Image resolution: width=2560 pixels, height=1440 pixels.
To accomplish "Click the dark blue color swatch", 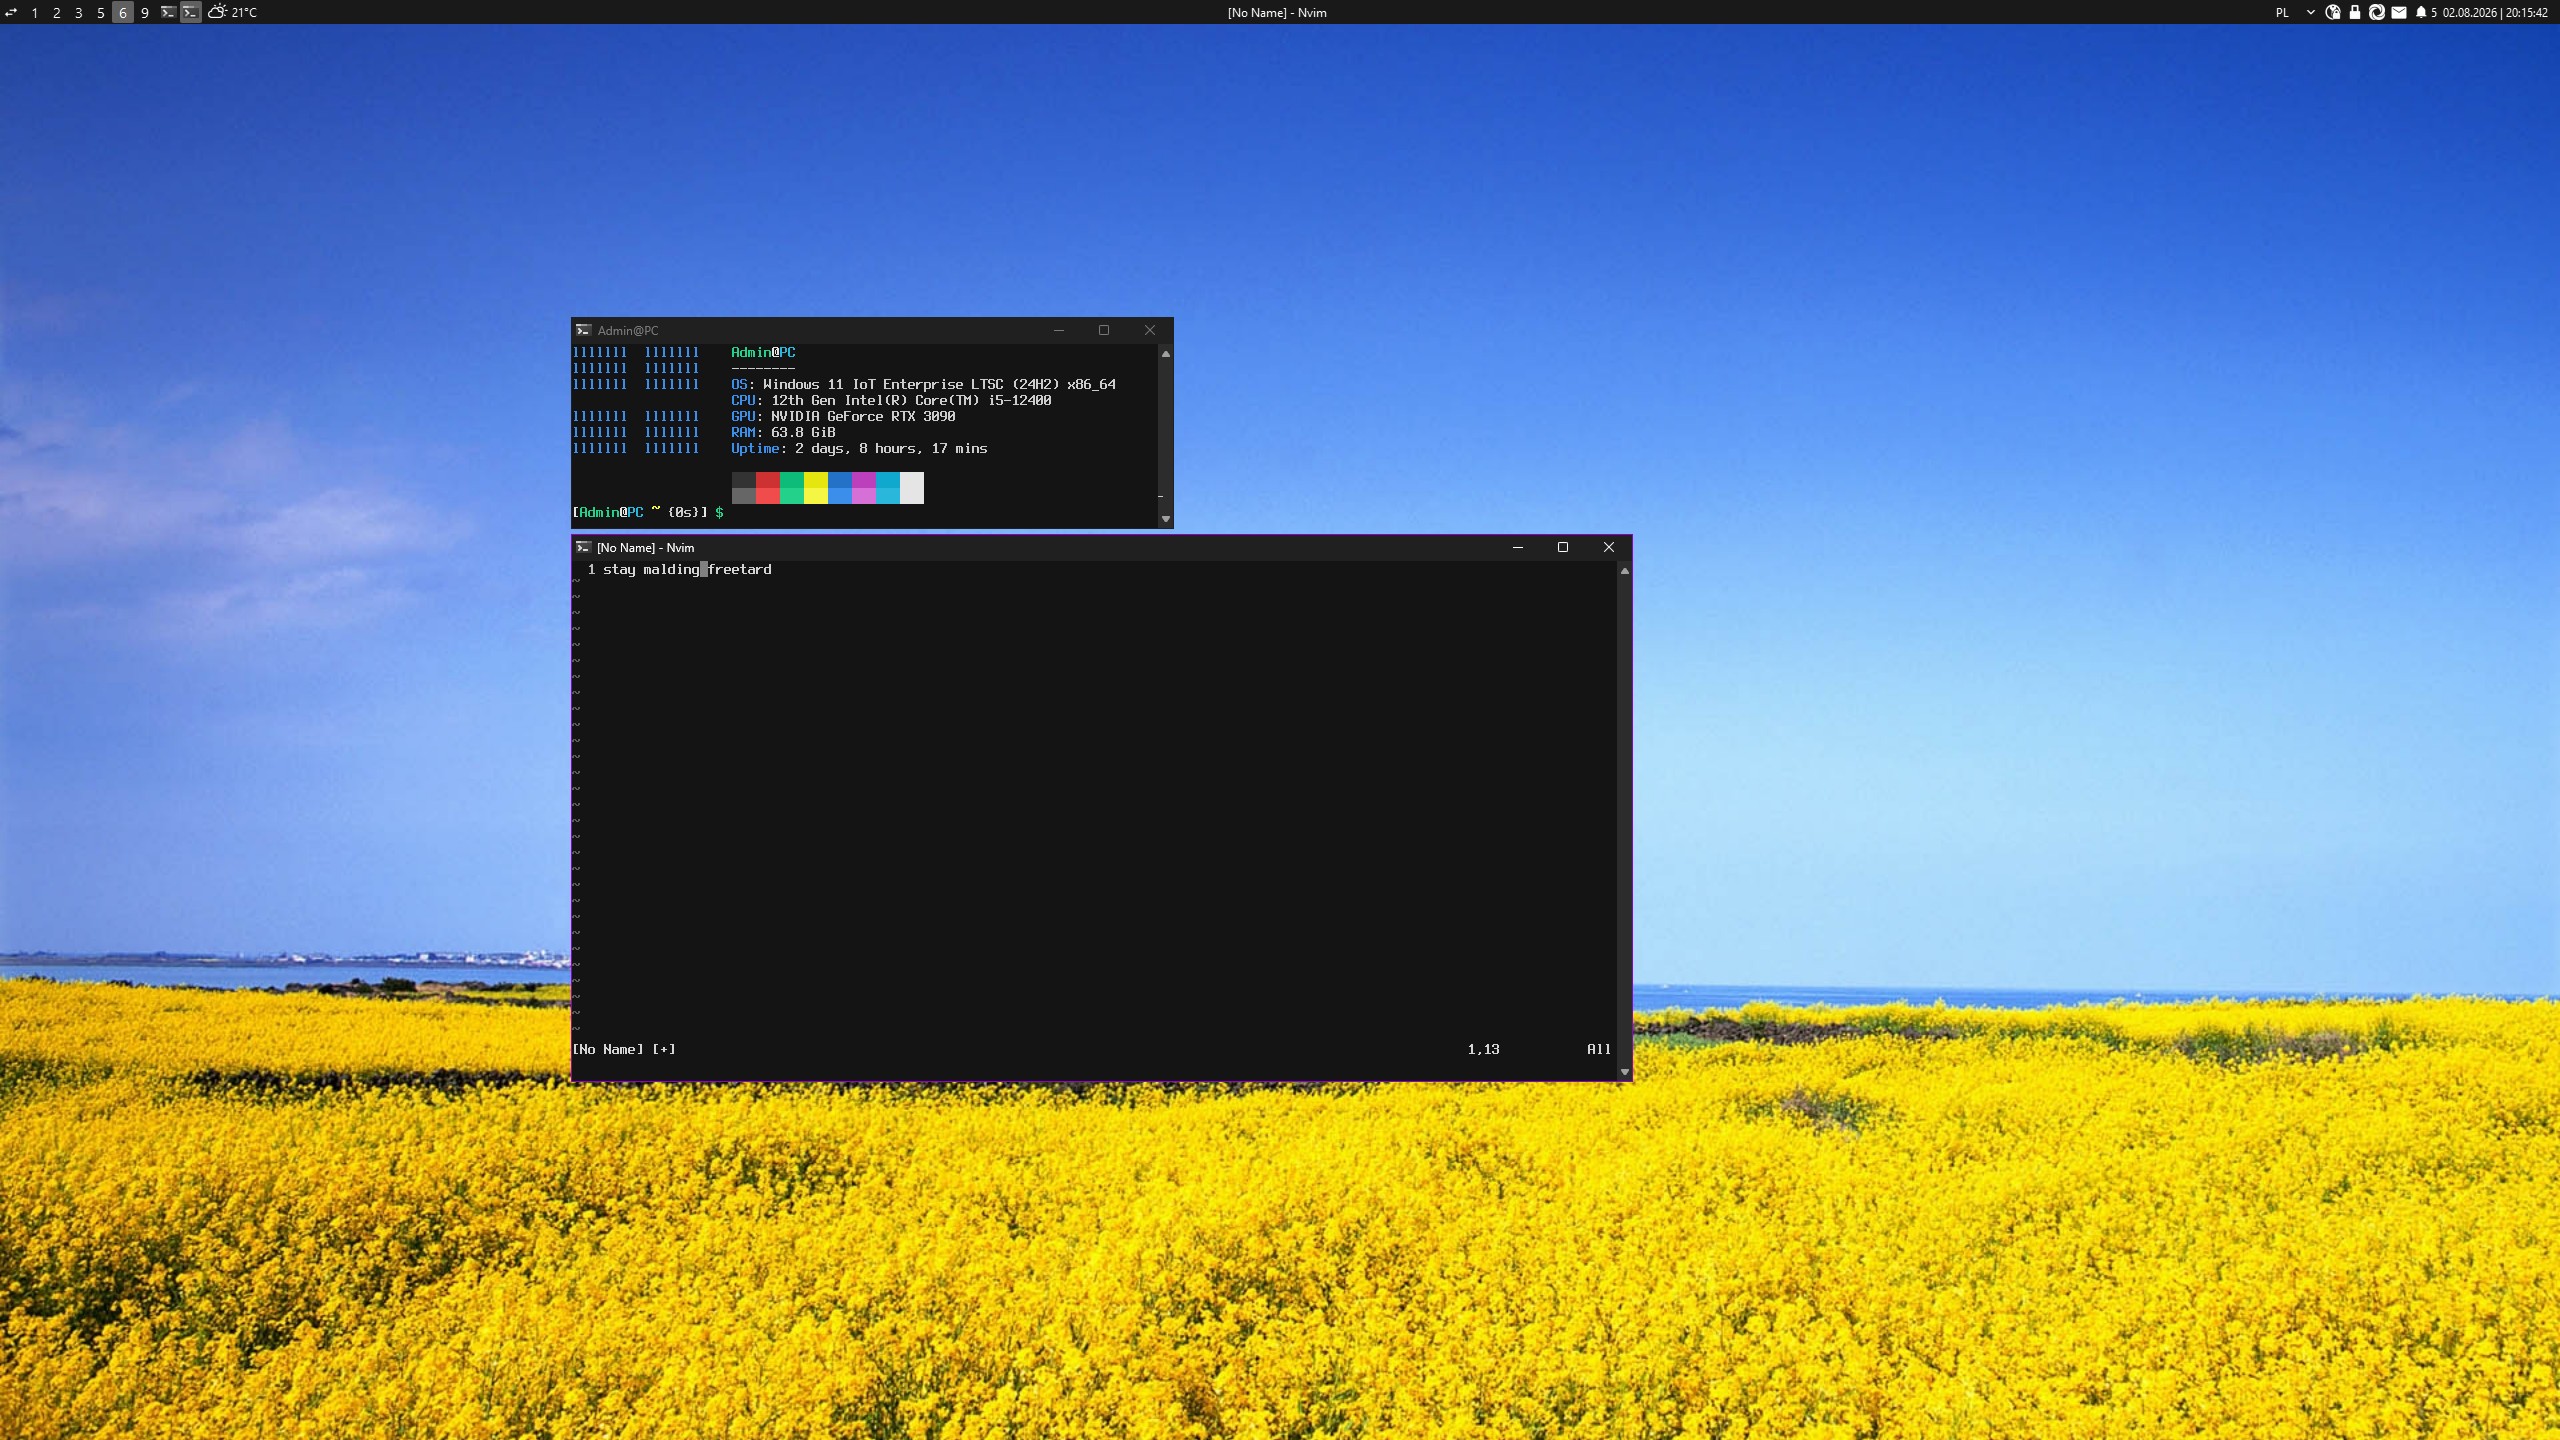I will click(840, 480).
